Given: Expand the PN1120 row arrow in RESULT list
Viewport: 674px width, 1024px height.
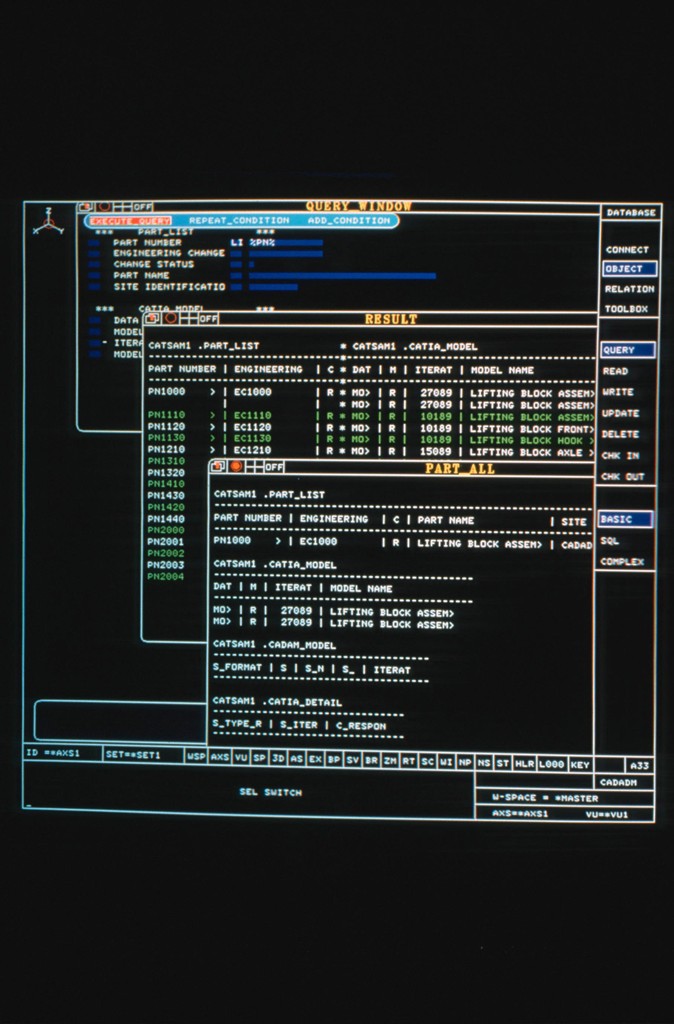Looking at the screenshot, I should [x=212, y=427].
